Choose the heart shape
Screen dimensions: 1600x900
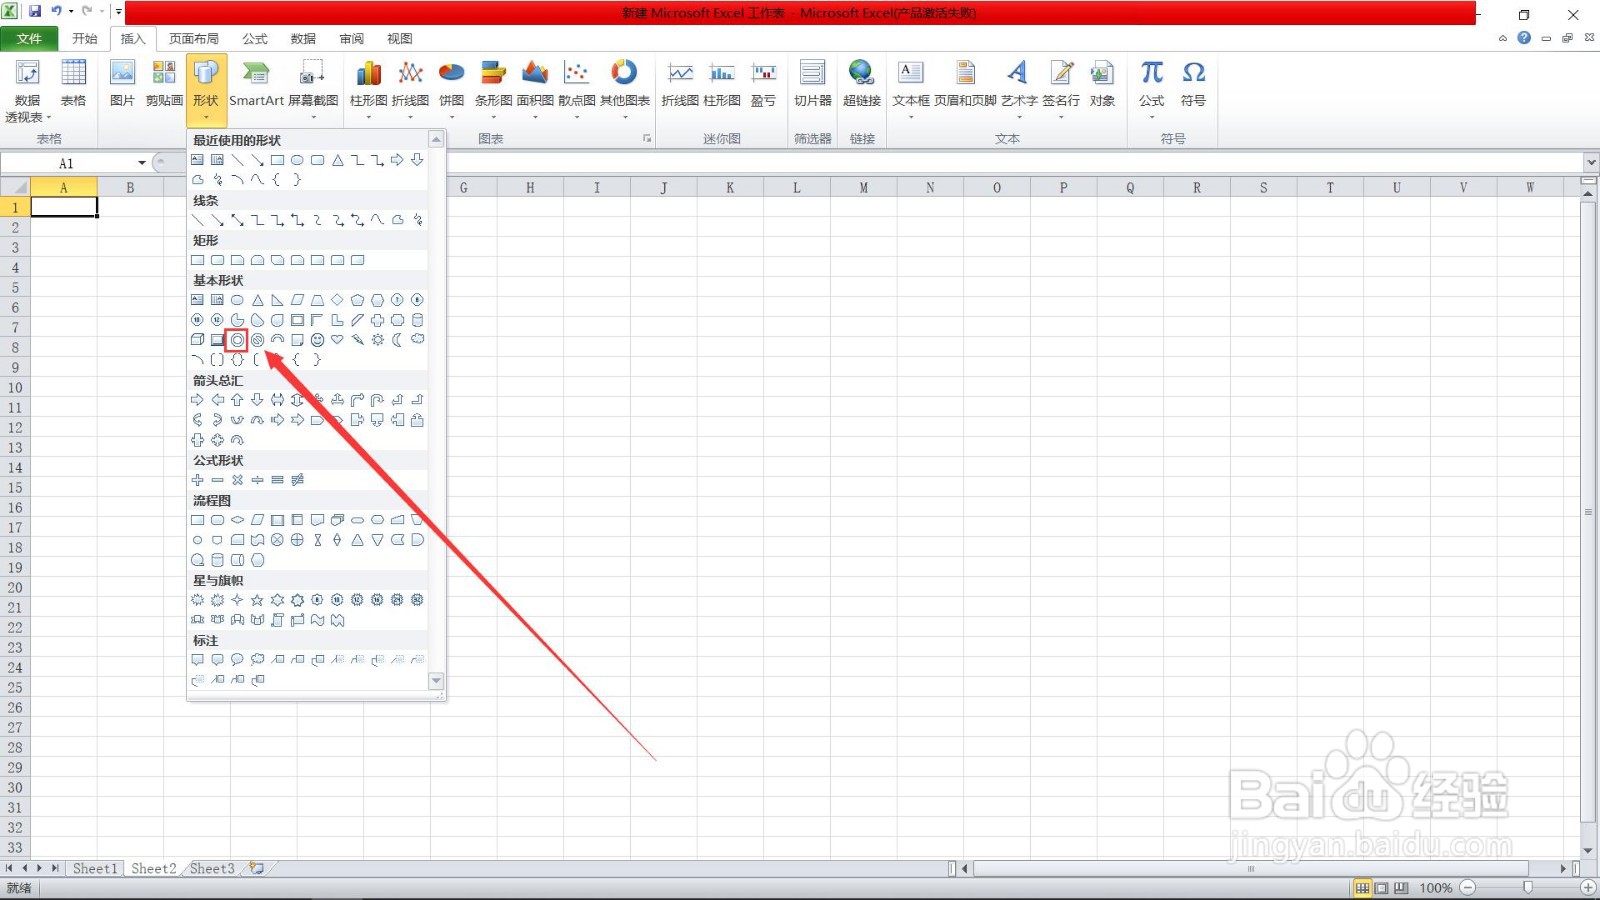[337, 340]
